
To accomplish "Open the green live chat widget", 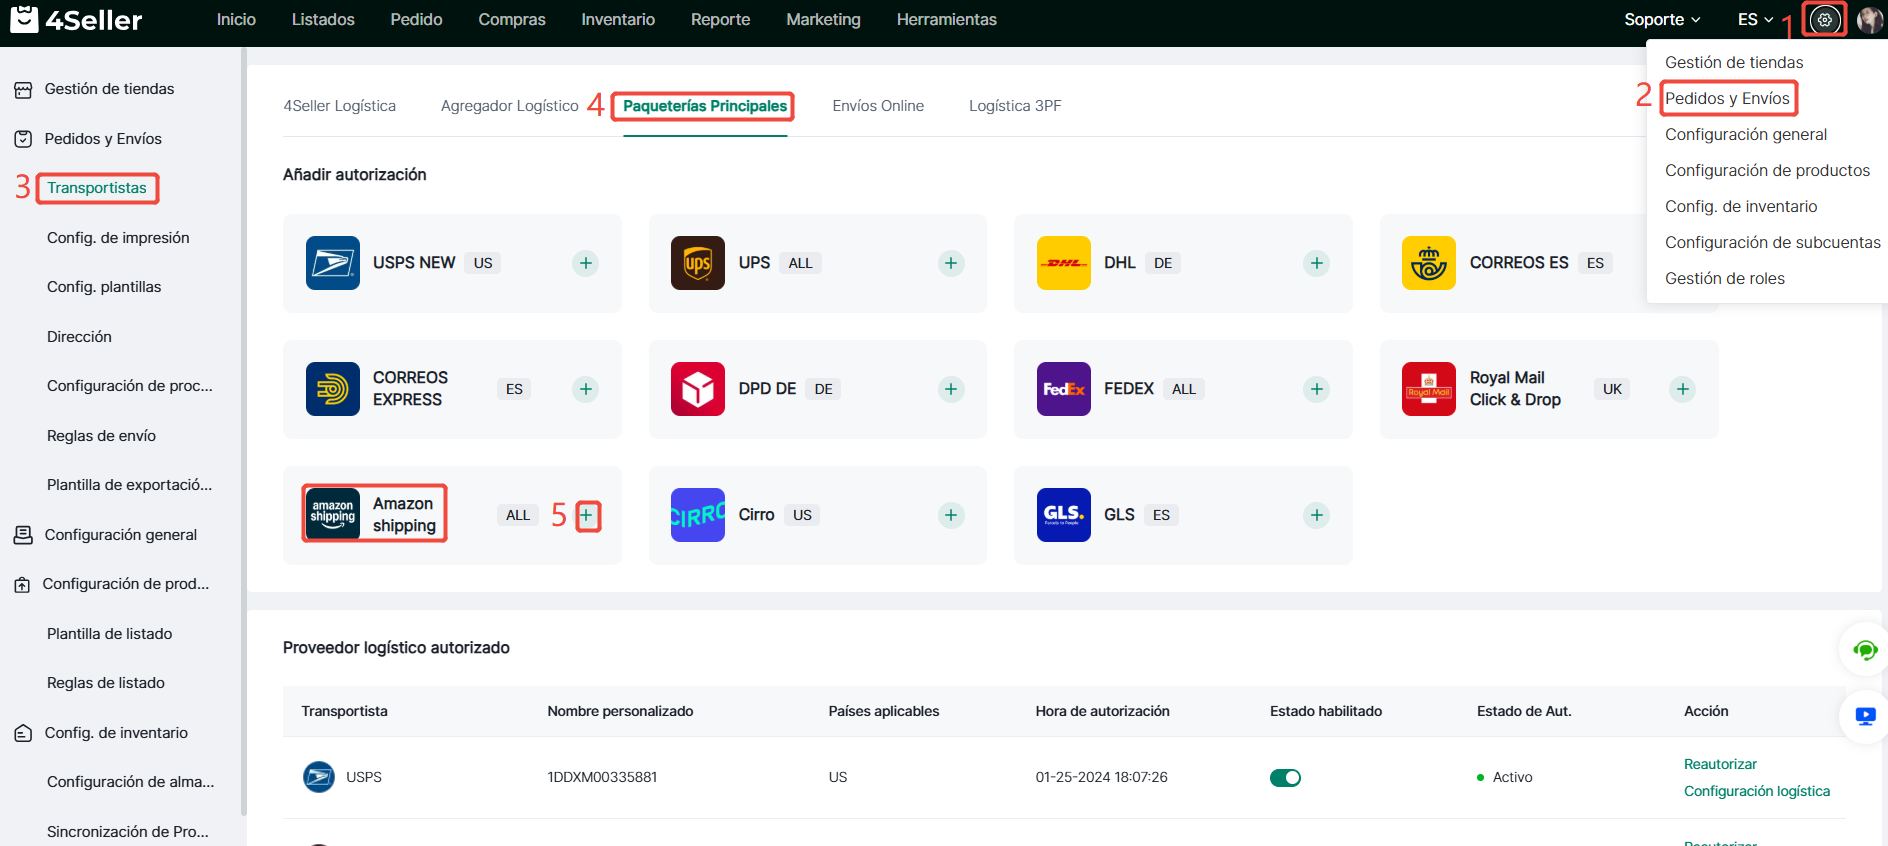I will (x=1865, y=651).
